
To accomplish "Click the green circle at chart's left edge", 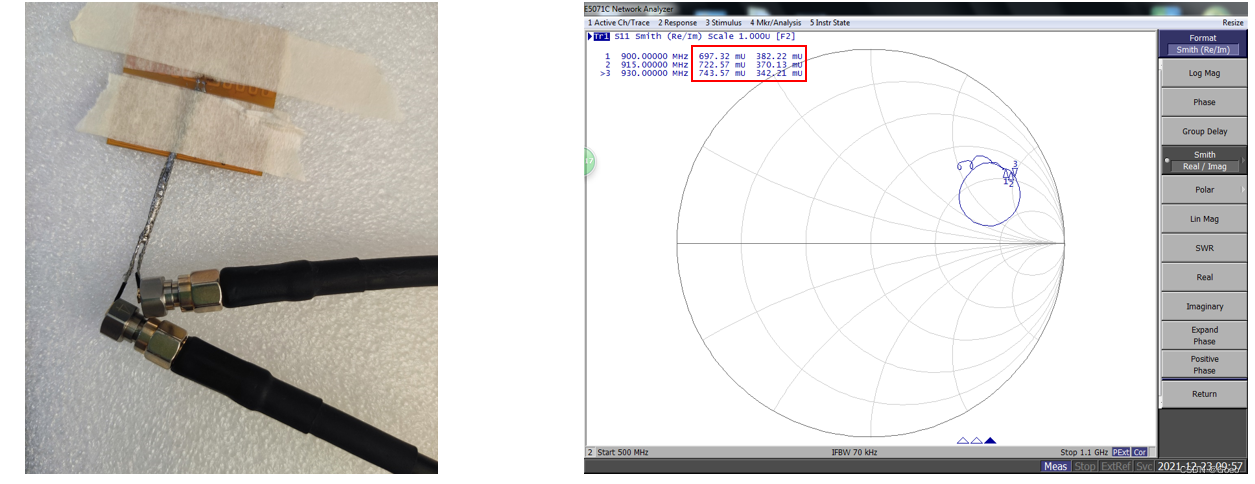I will point(589,160).
